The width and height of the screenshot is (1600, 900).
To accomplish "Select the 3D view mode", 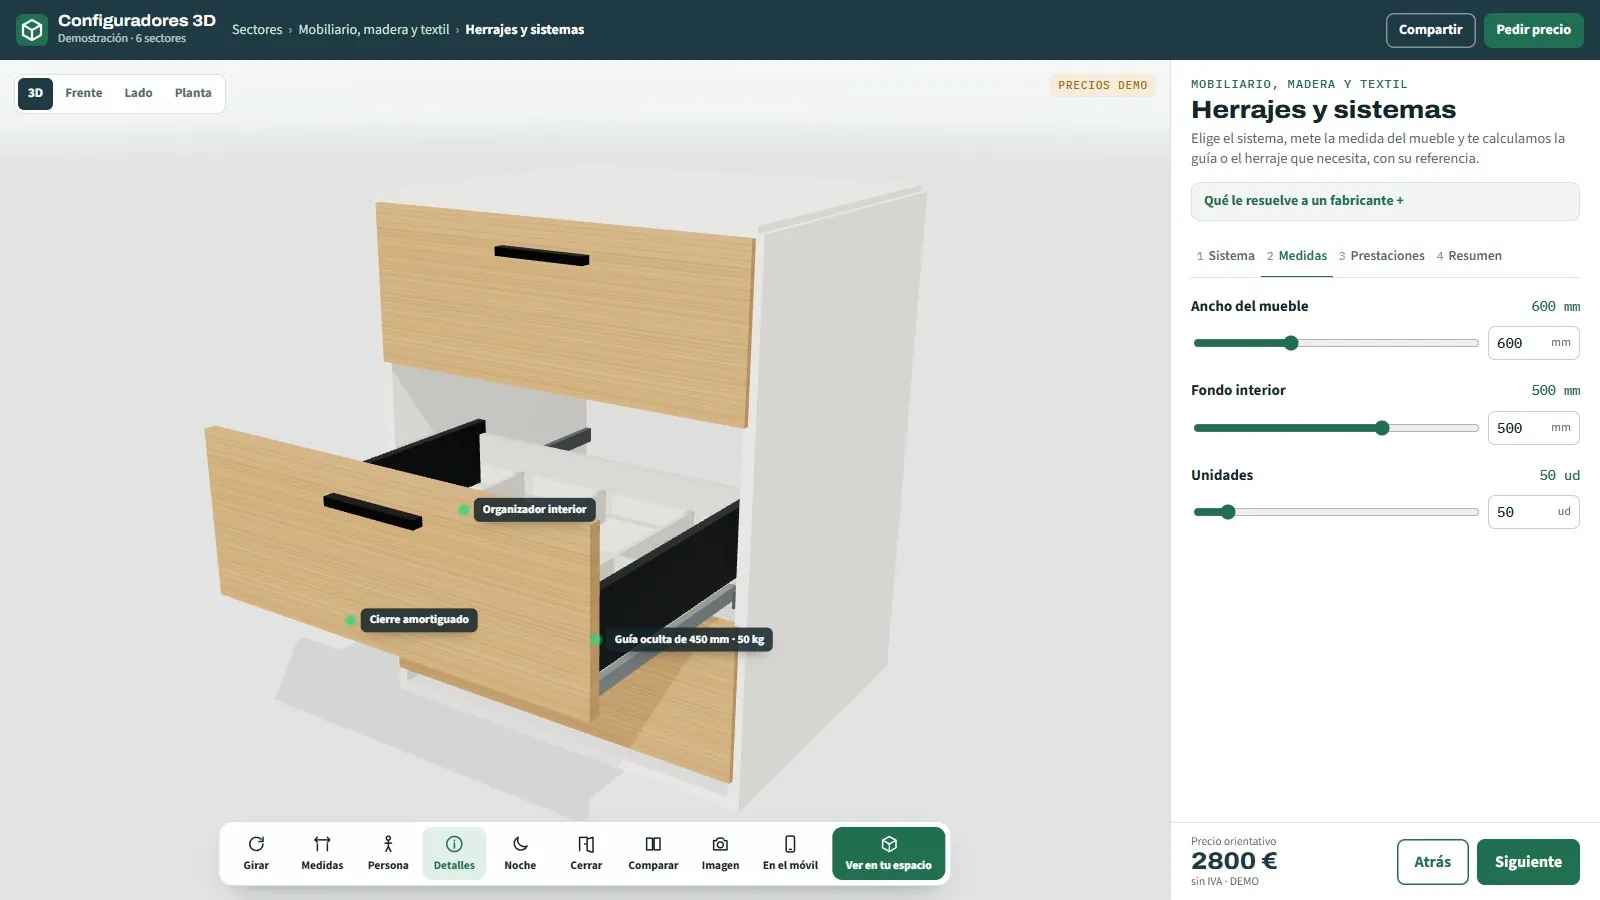I will click(x=35, y=93).
